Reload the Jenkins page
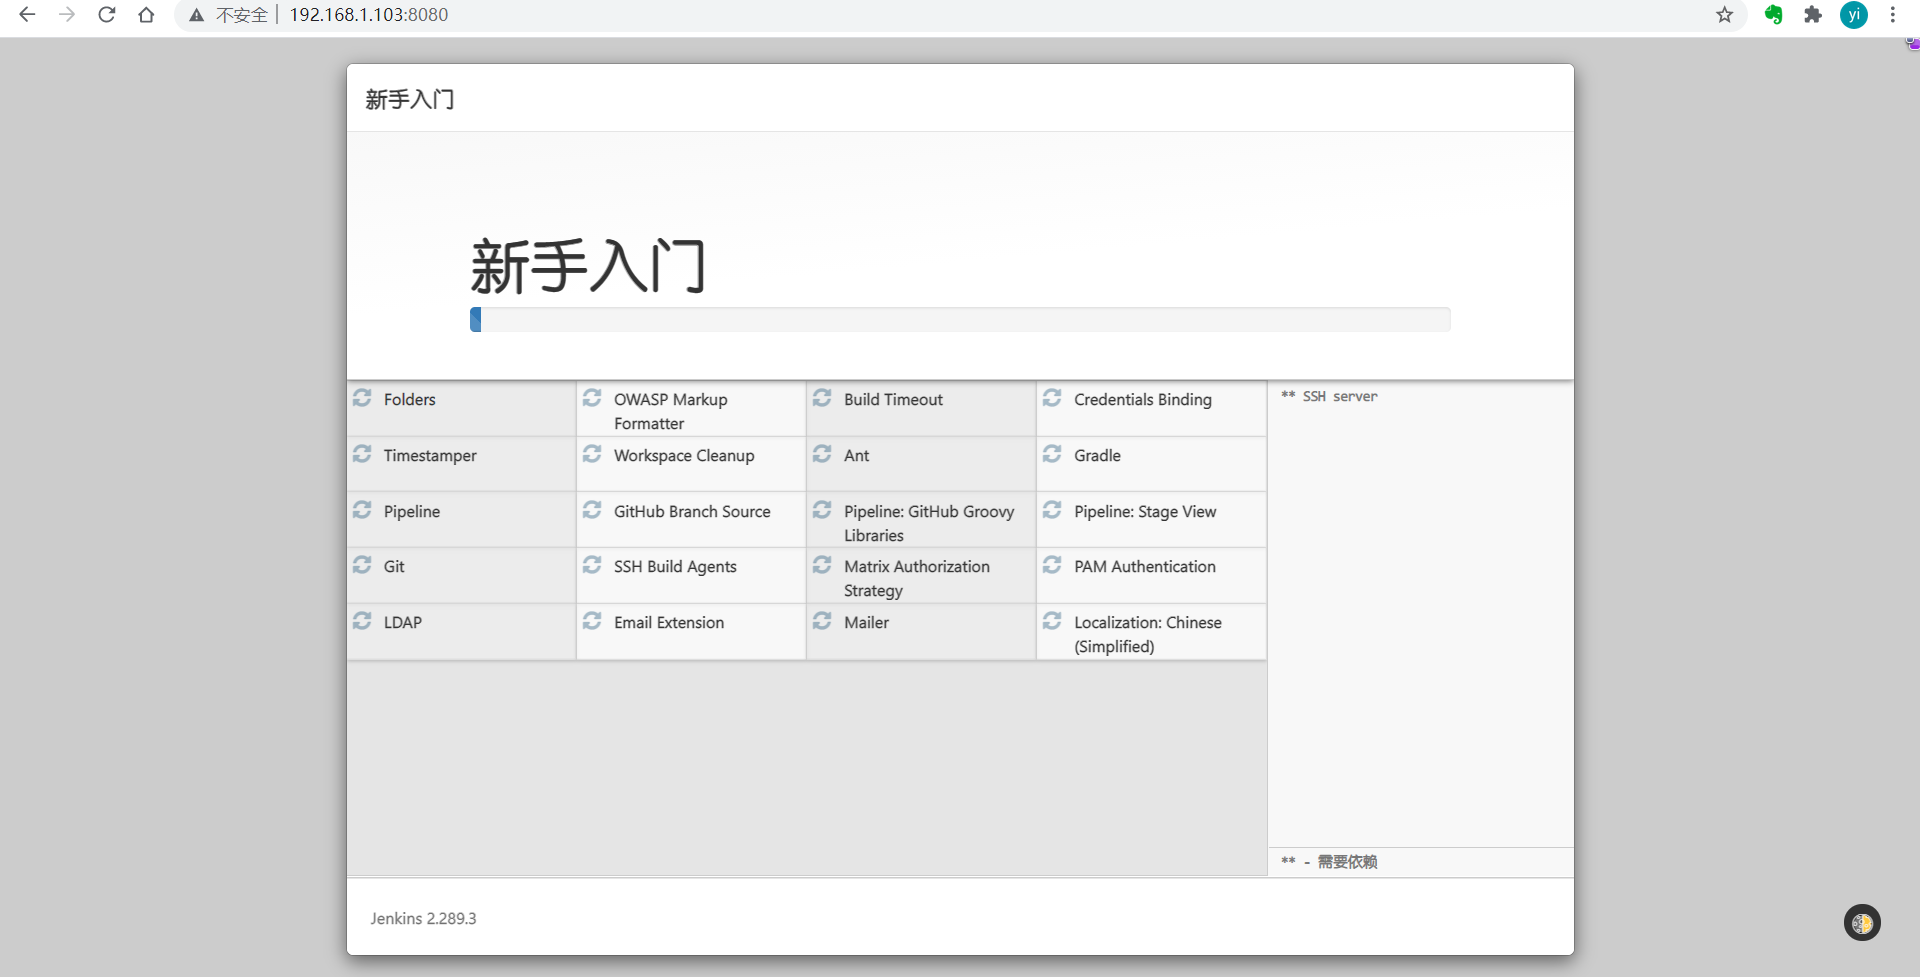This screenshot has width=1920, height=977. 107,15
